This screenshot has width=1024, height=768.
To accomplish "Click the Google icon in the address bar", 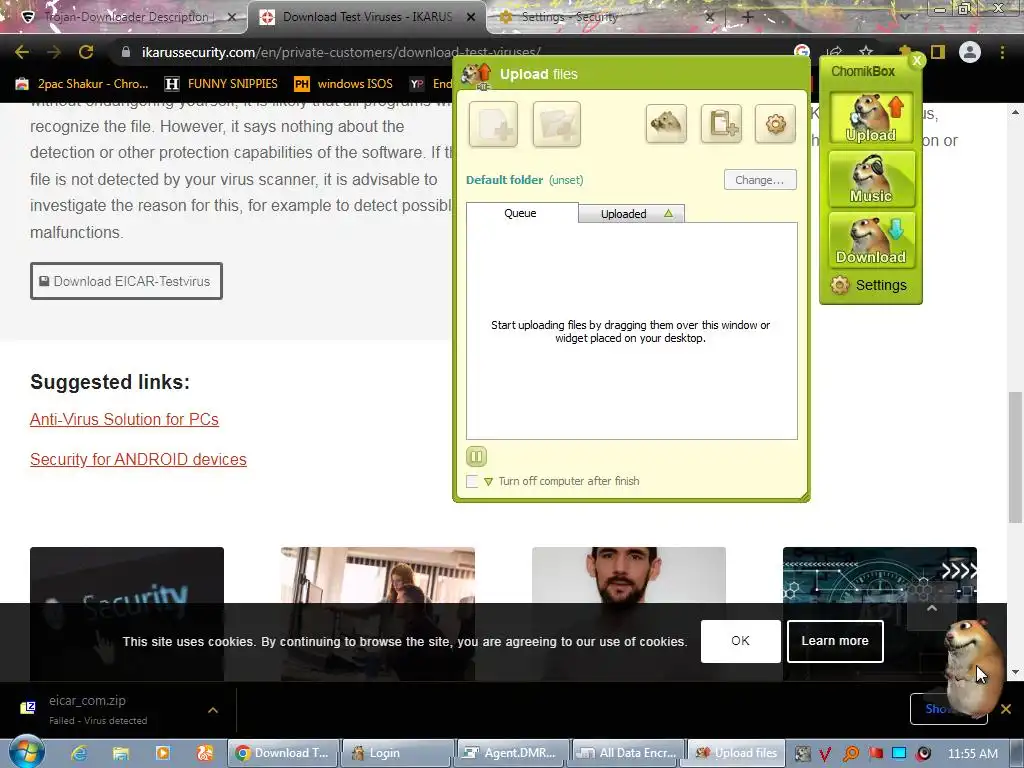I will [802, 51].
